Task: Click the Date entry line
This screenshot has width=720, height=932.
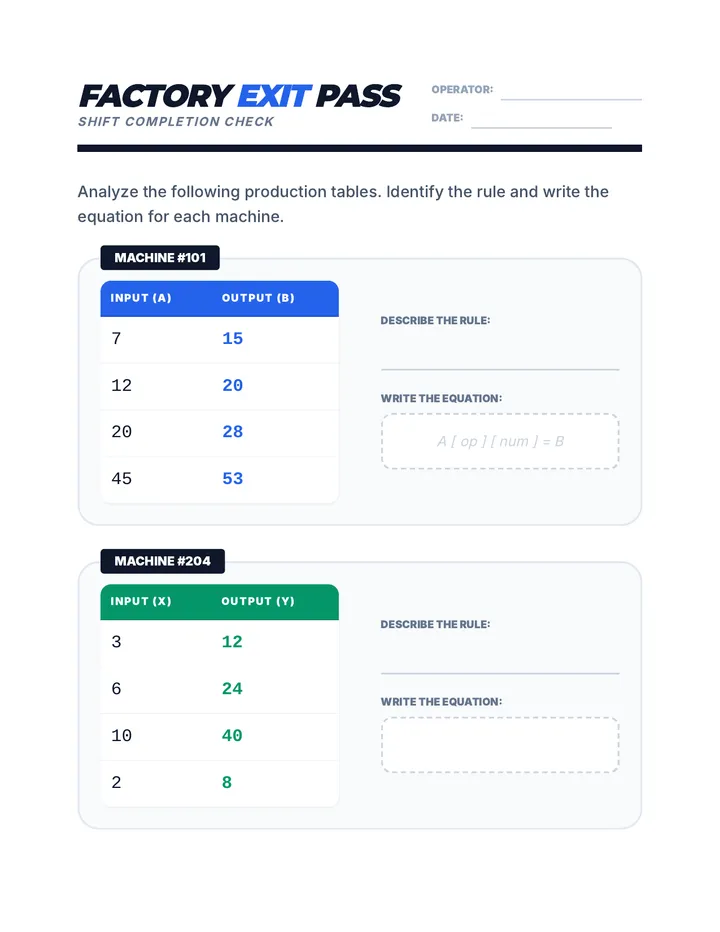Action: click(x=541, y=127)
